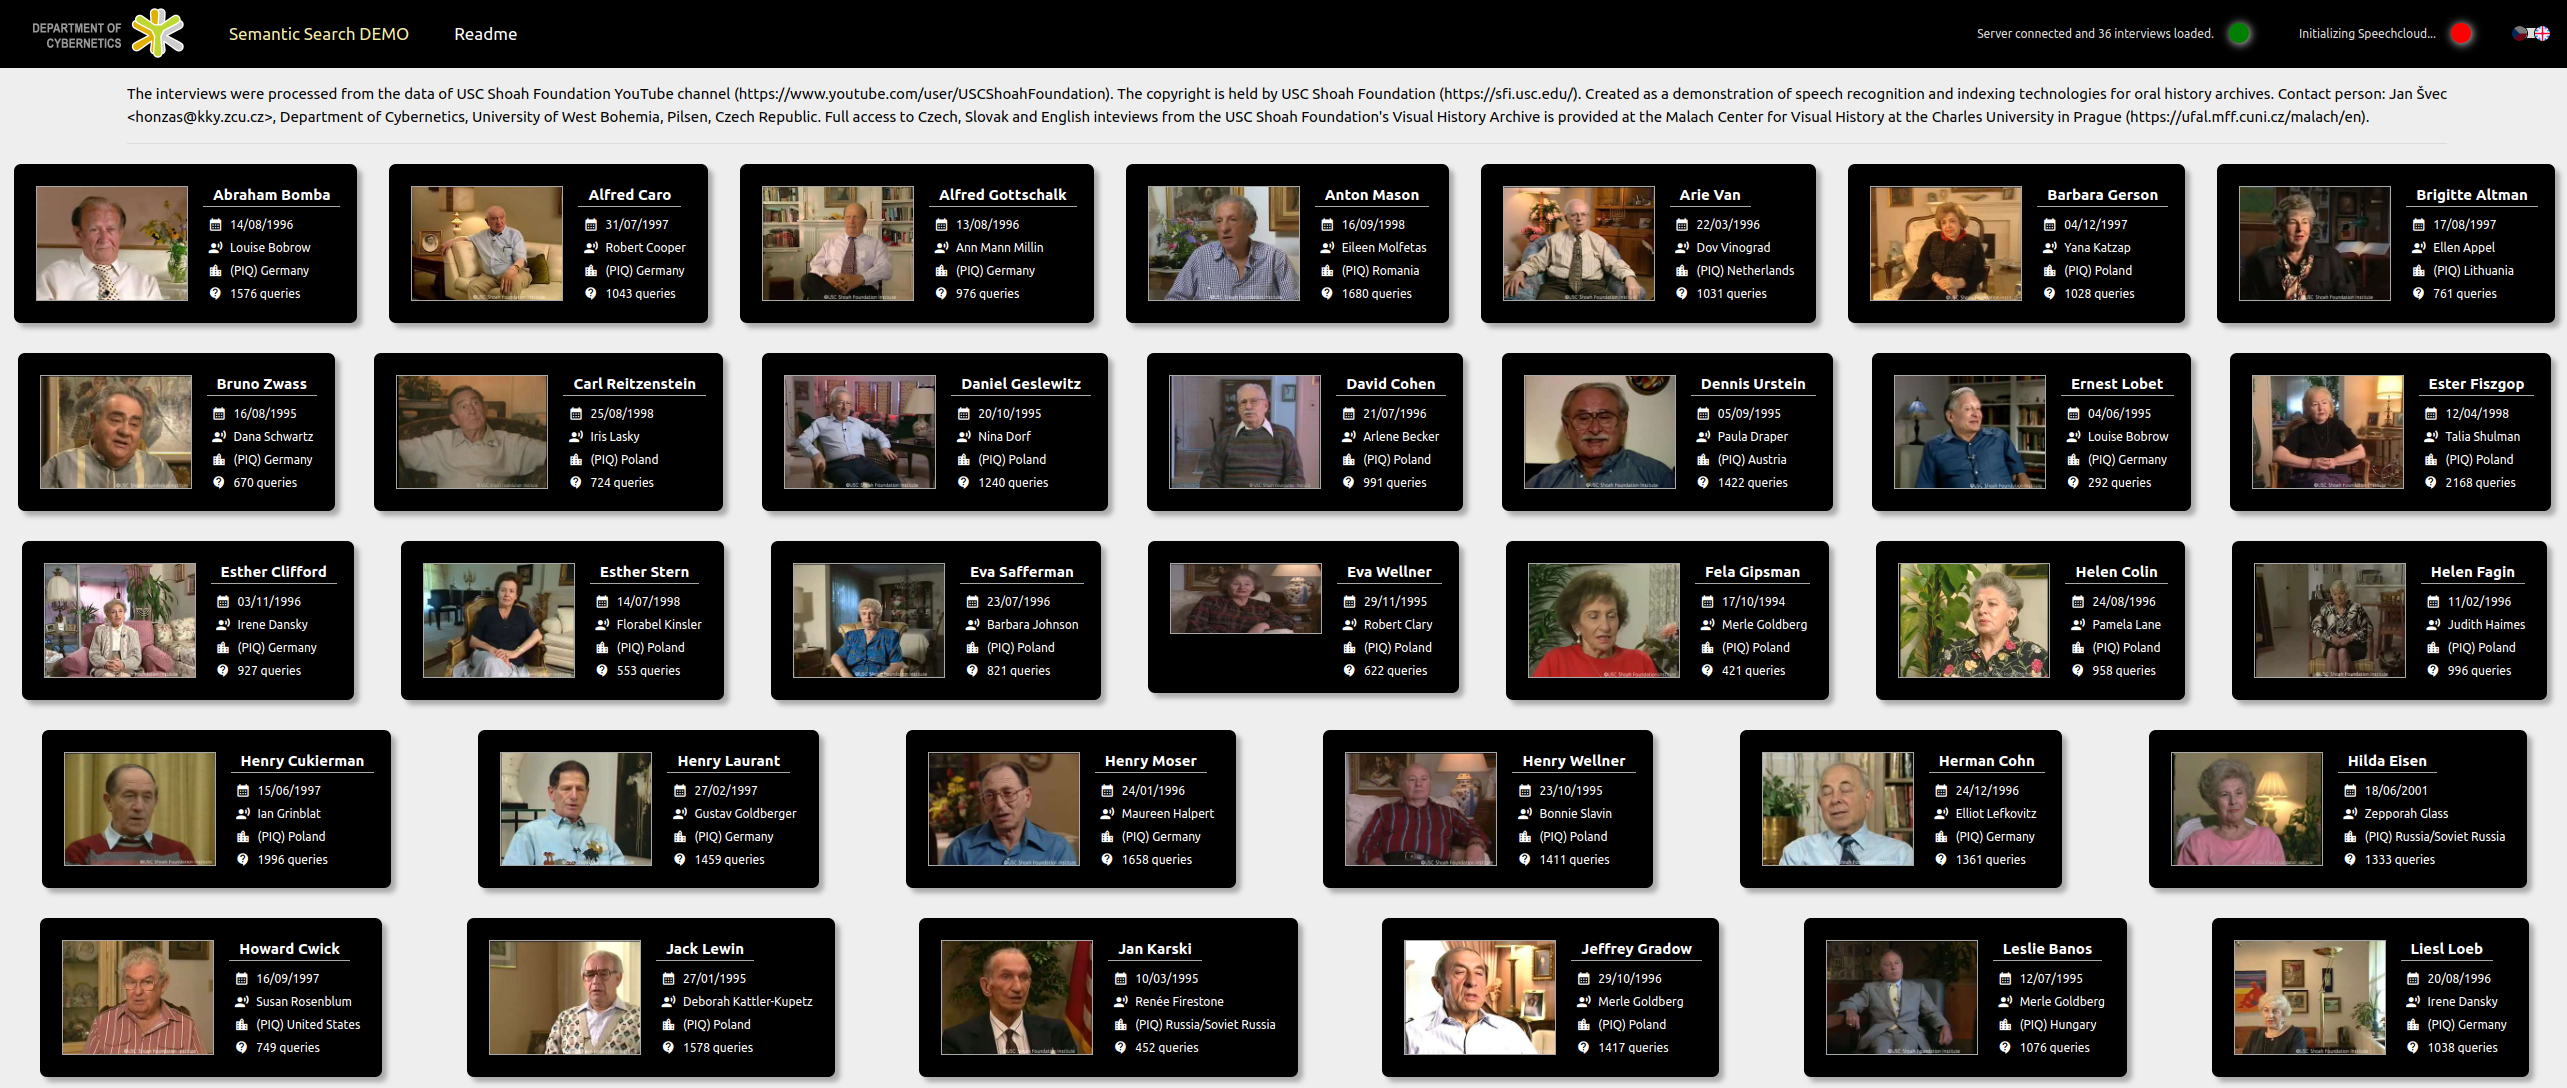2567x1088 pixels.
Task: Open Brigitte Altman's interview thumbnail
Action: 2315,243
